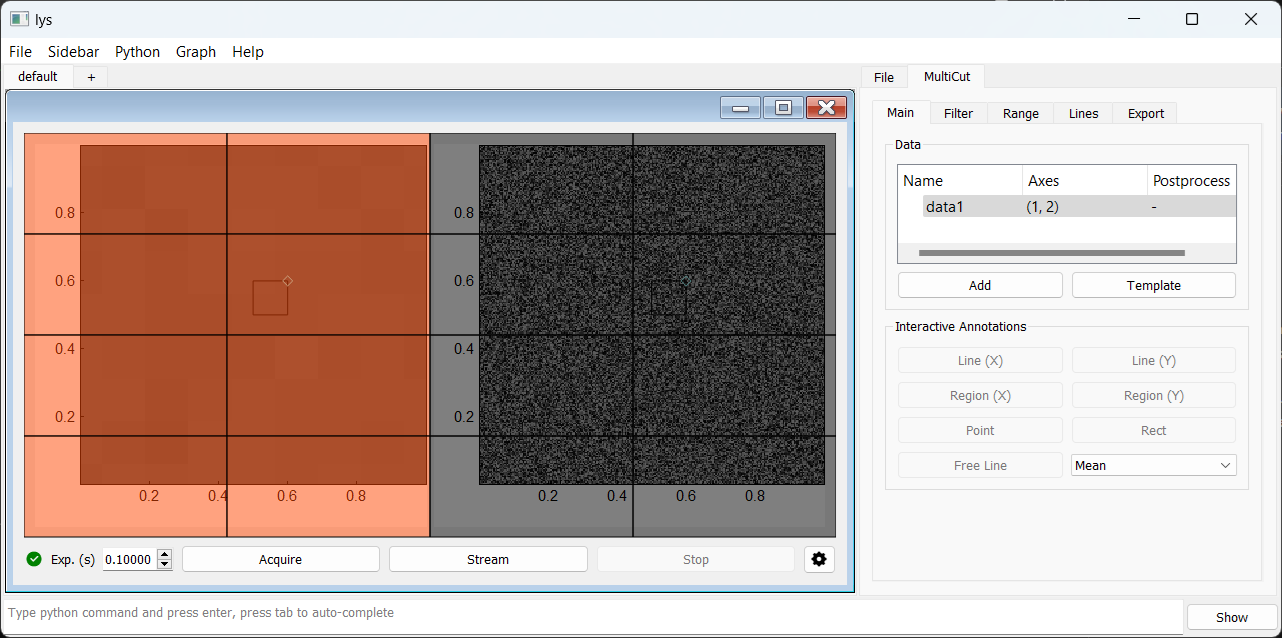This screenshot has width=1282, height=638.
Task: Open the Mean dropdown list
Action: click(x=1153, y=465)
